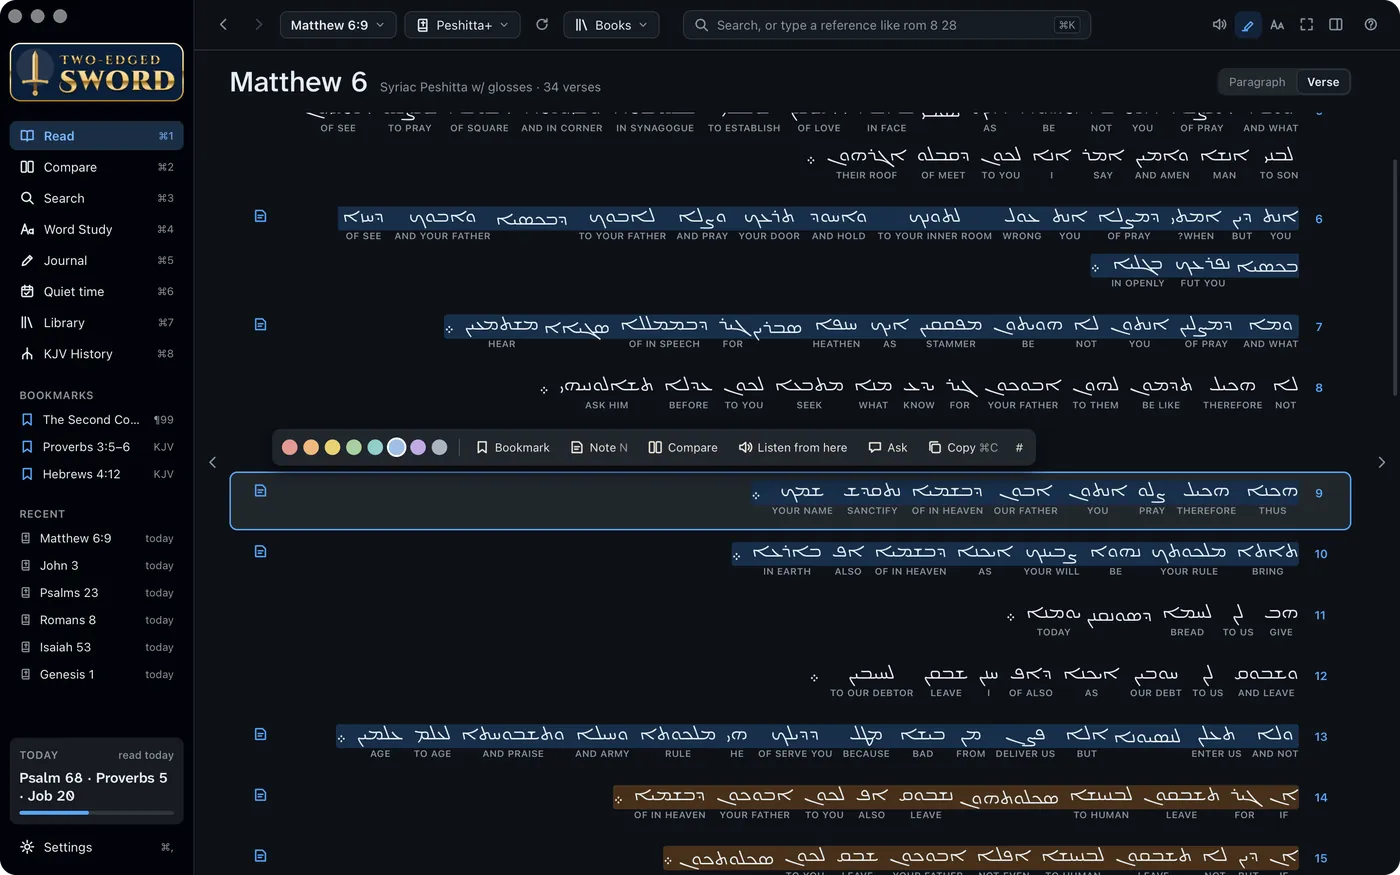Screen dimensions: 1400x875
Task: Click the search or reference input field
Action: click(x=886, y=25)
